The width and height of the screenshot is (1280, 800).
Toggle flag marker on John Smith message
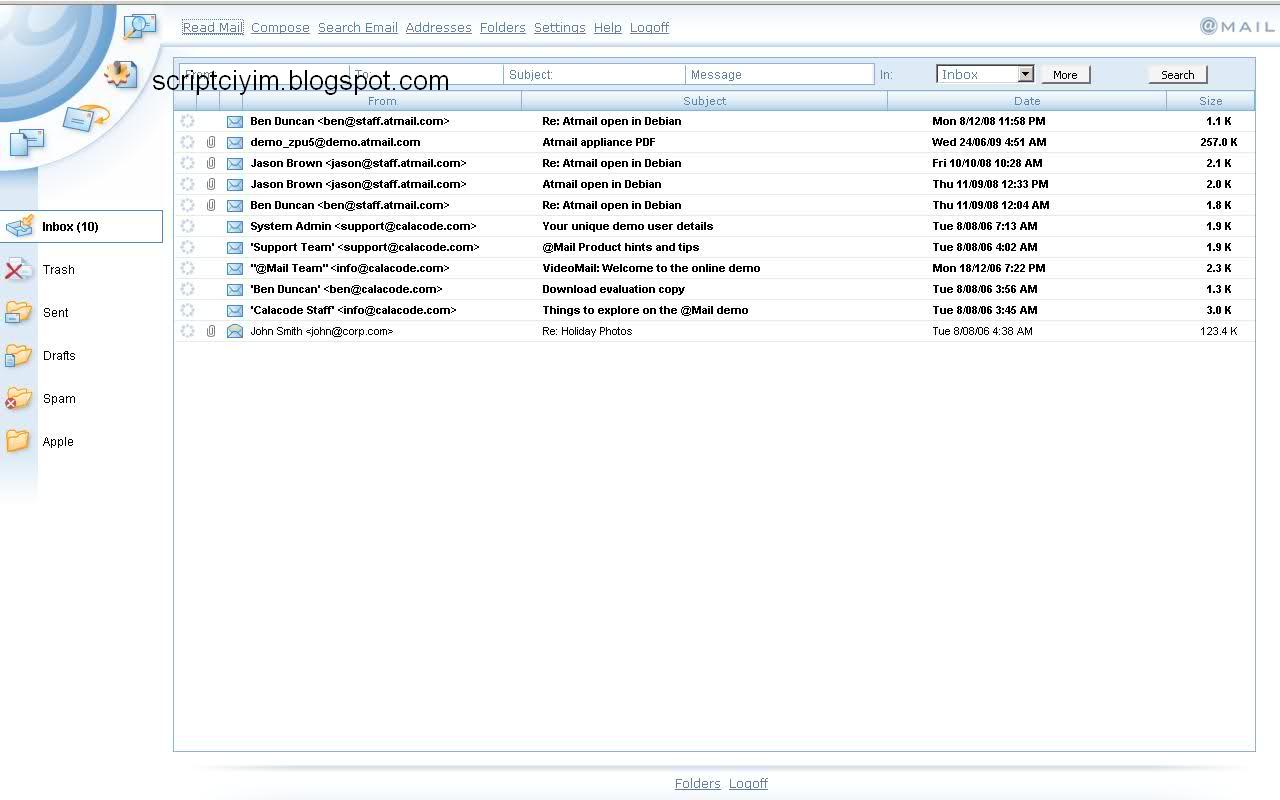pyautogui.click(x=187, y=331)
